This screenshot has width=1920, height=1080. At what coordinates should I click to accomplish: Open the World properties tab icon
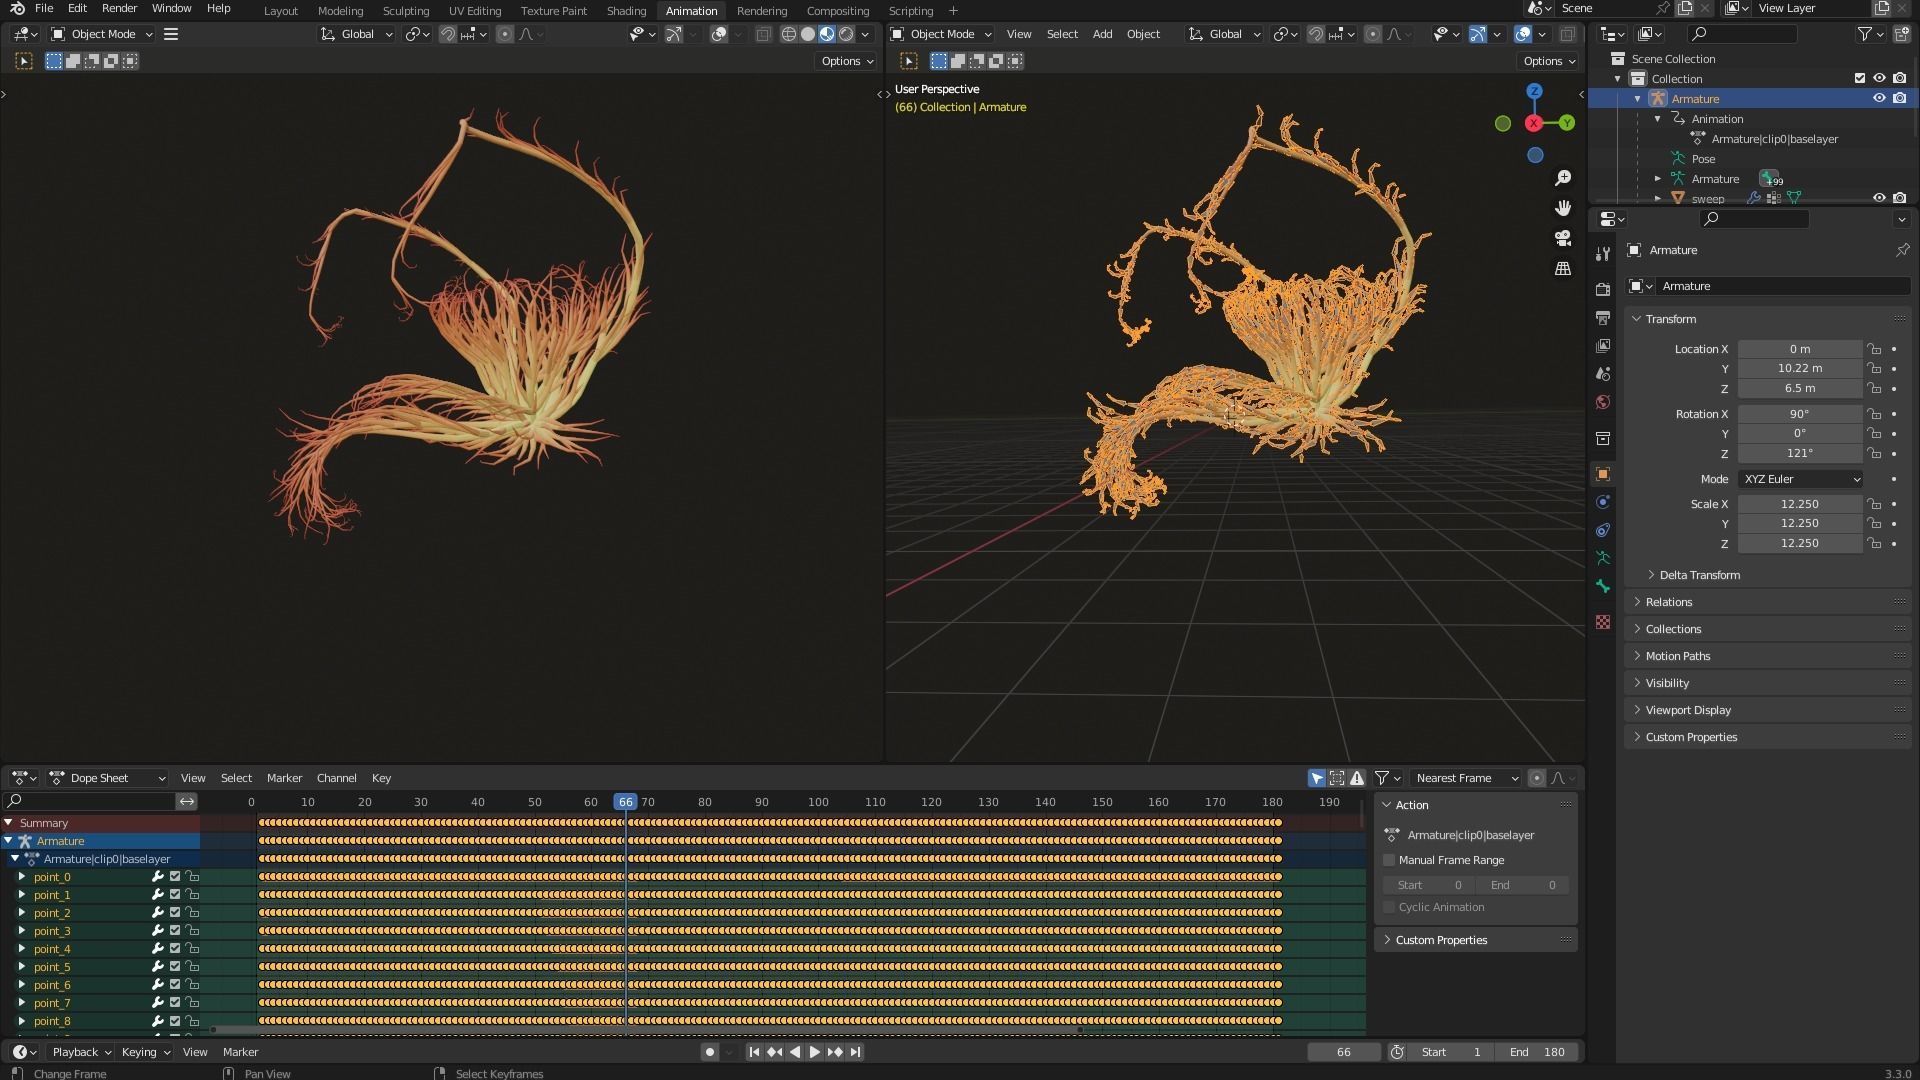point(1603,402)
